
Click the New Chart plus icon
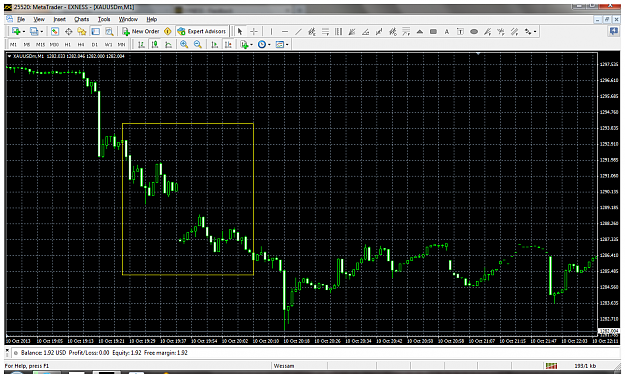pos(16,31)
